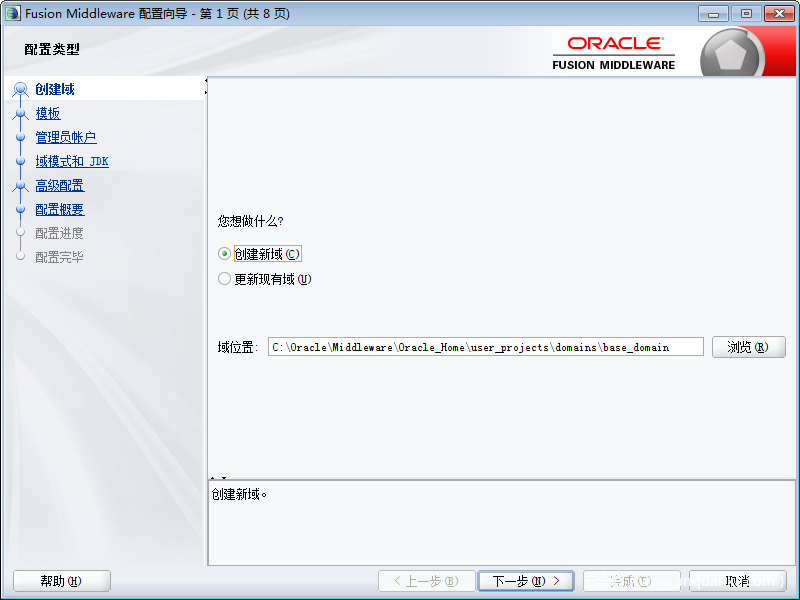Click the 管理员帐户 step bullet icon
This screenshot has width=800, height=600.
pyautogui.click(x=20, y=137)
